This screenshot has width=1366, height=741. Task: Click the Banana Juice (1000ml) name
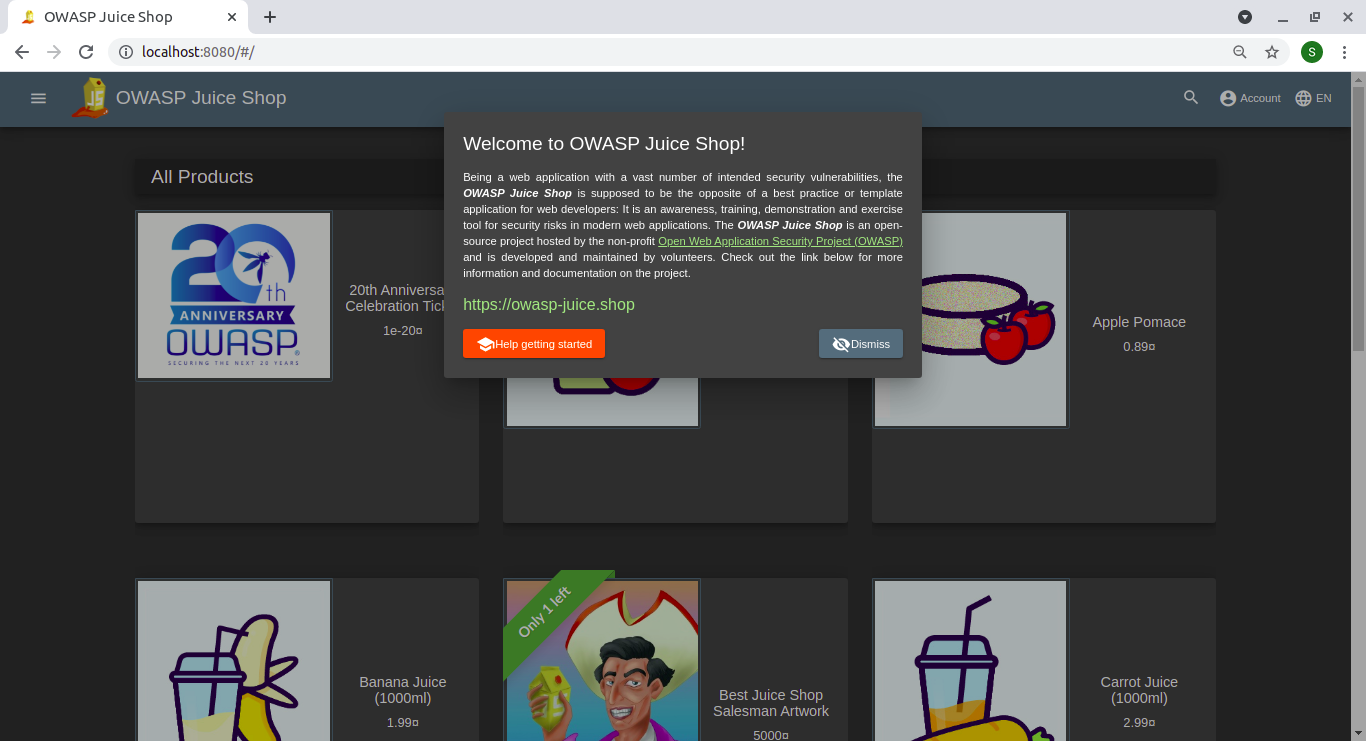click(403, 690)
